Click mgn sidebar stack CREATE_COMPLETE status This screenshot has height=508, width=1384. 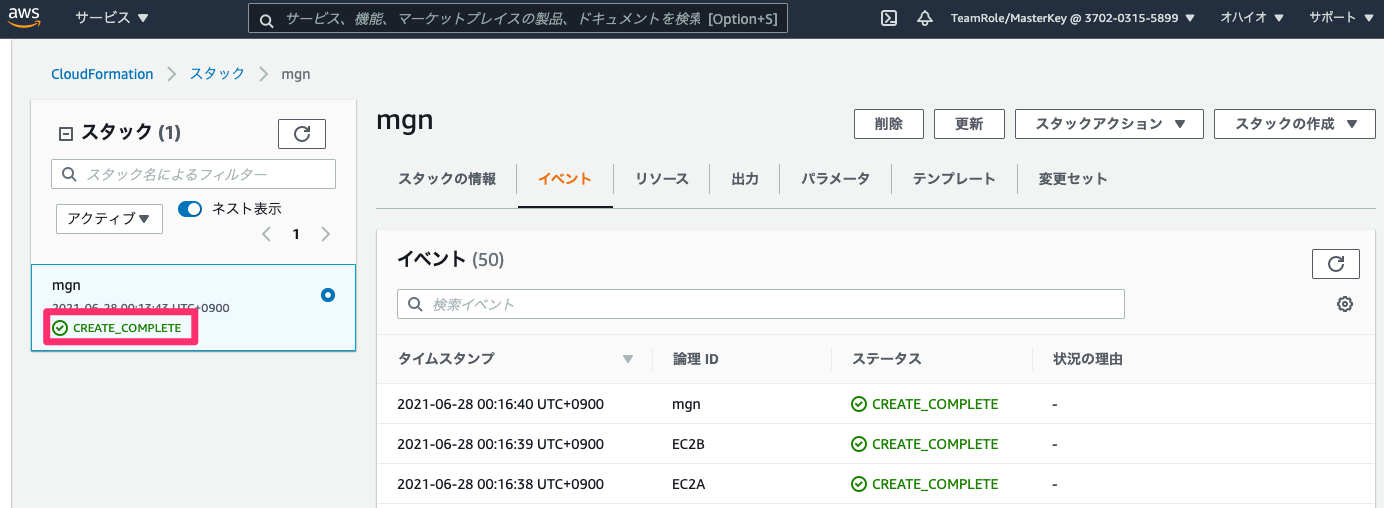tap(117, 328)
